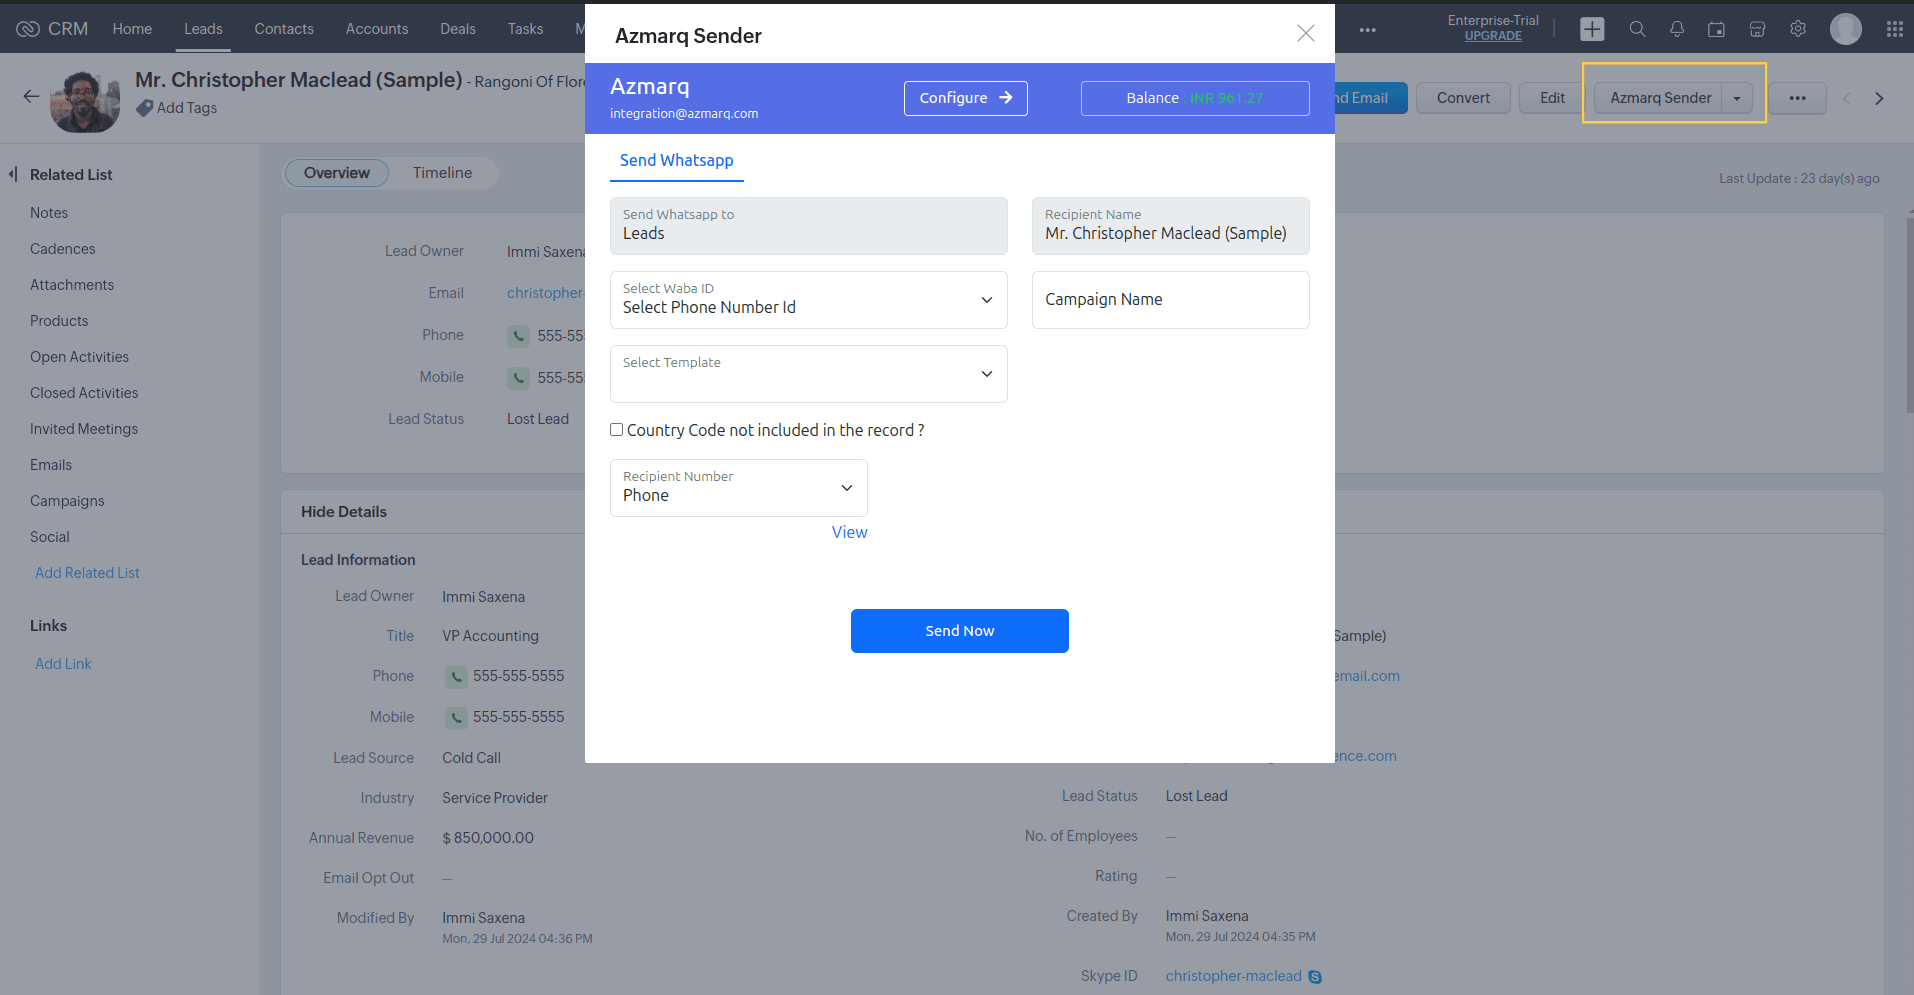Open the apps grid icon
The height and width of the screenshot is (995, 1914).
(1894, 29)
